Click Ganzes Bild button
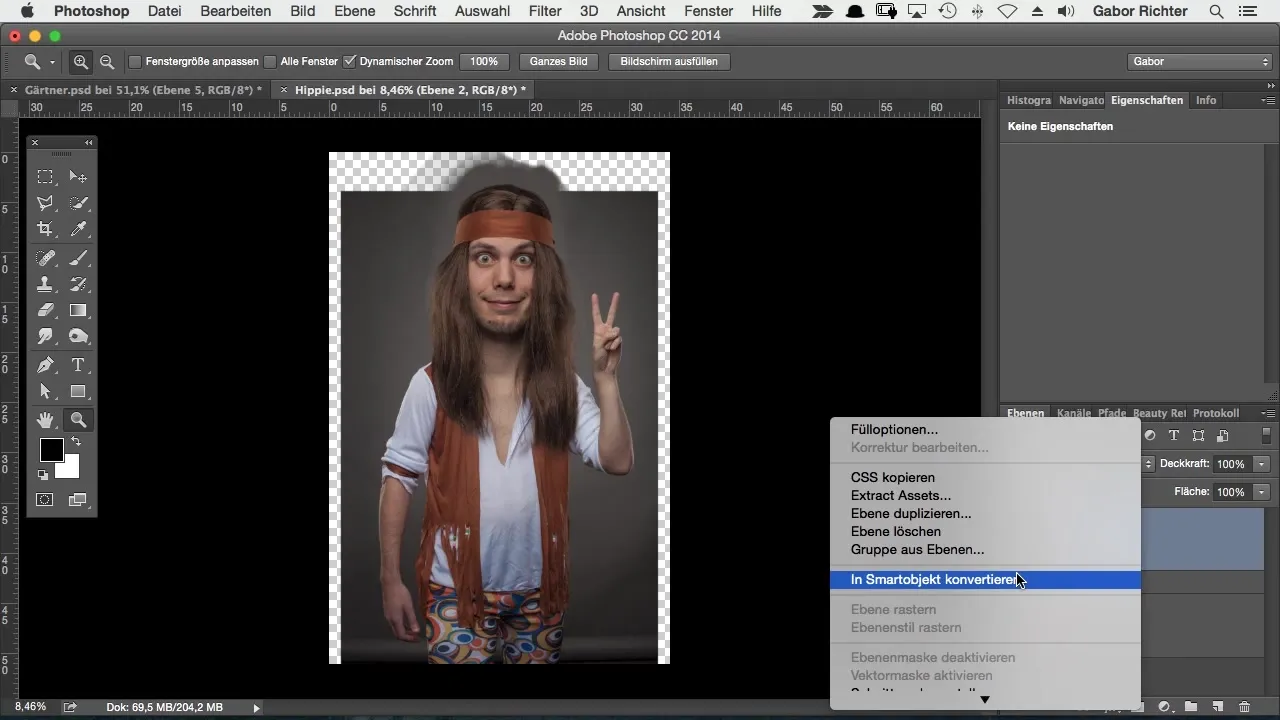 558,62
